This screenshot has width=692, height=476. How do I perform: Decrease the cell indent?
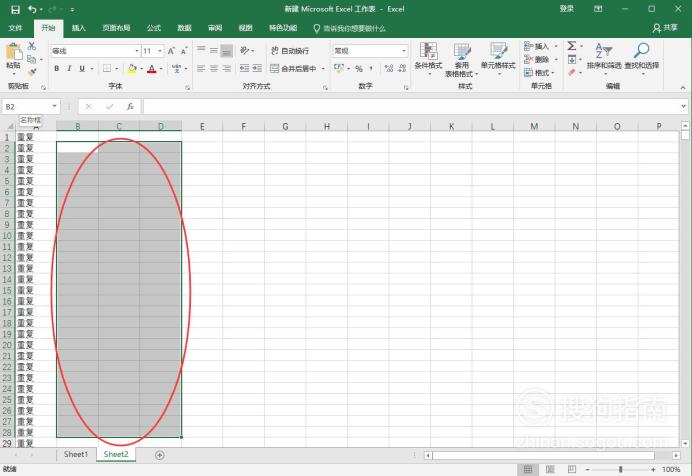click(244, 68)
